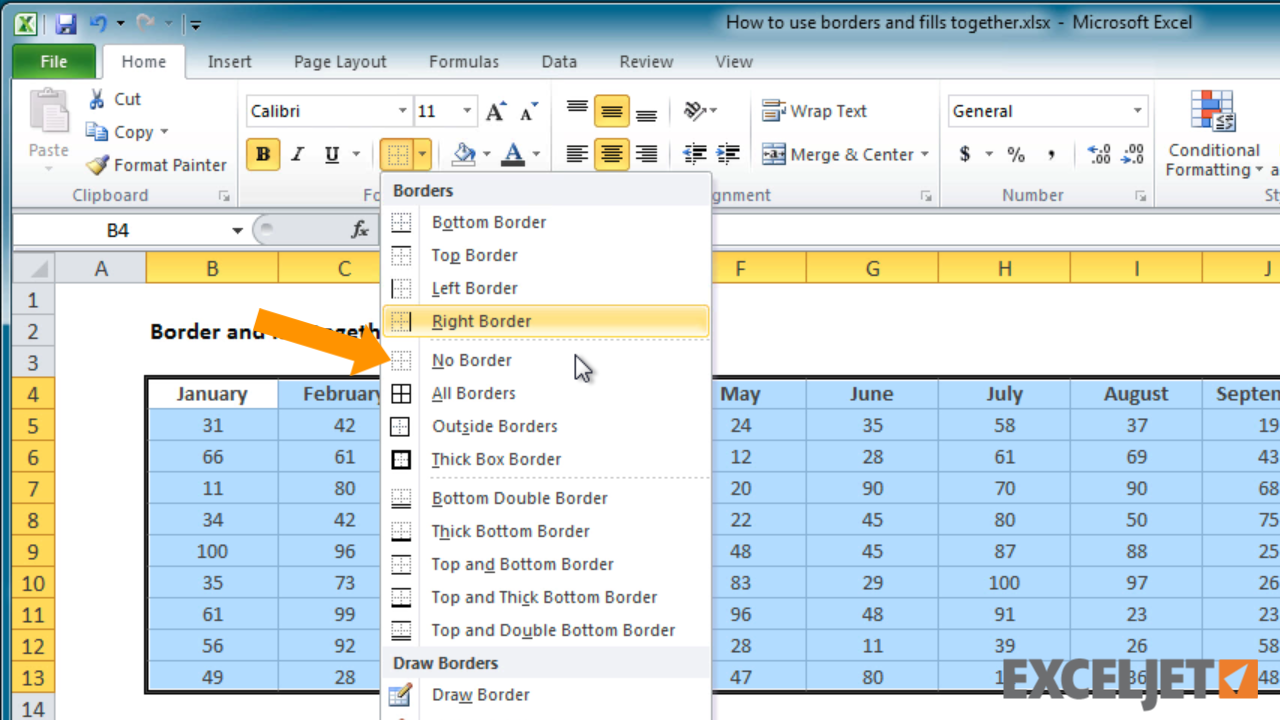The image size is (1280, 720).
Task: Open the General number format dropdown
Action: pos(1137,111)
